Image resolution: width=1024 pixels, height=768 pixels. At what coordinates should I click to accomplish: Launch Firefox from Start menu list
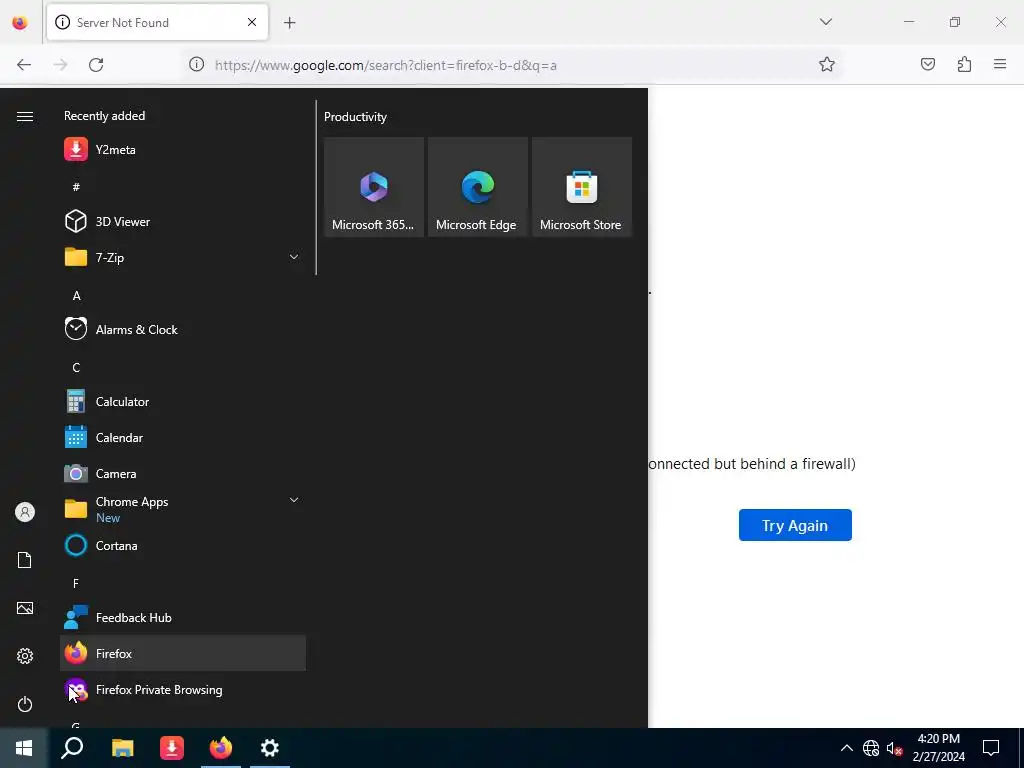coord(182,653)
